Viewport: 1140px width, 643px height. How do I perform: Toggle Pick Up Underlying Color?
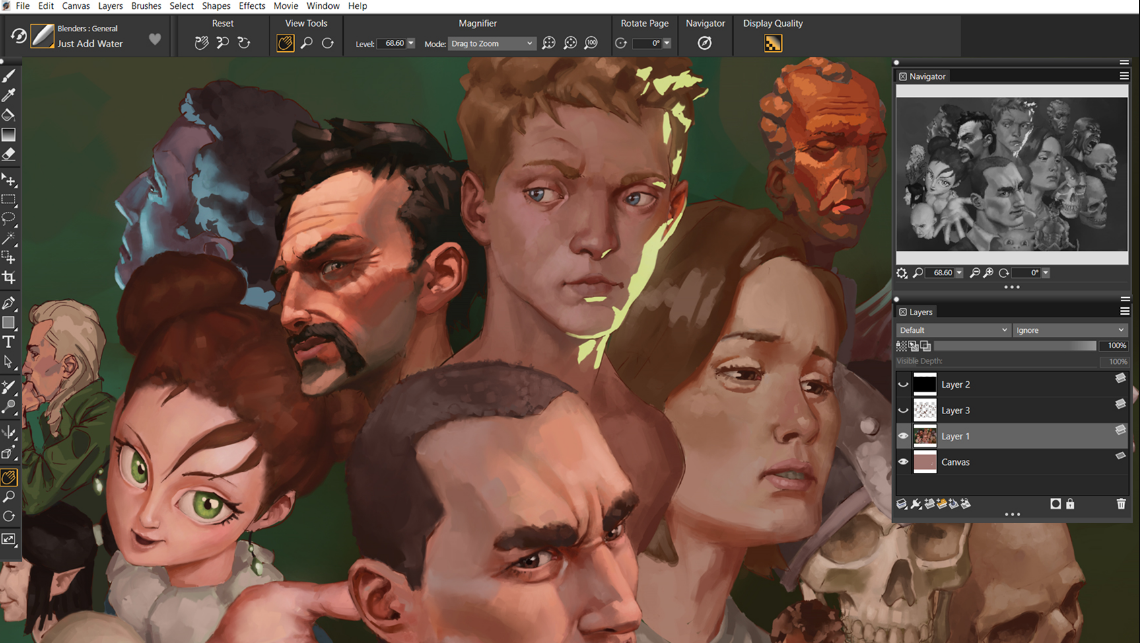point(913,346)
